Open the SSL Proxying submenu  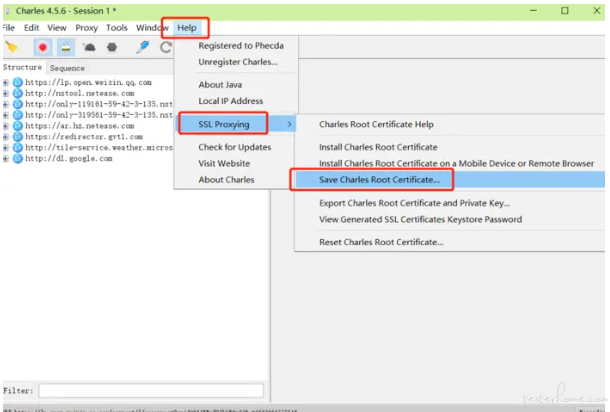[x=236, y=124]
